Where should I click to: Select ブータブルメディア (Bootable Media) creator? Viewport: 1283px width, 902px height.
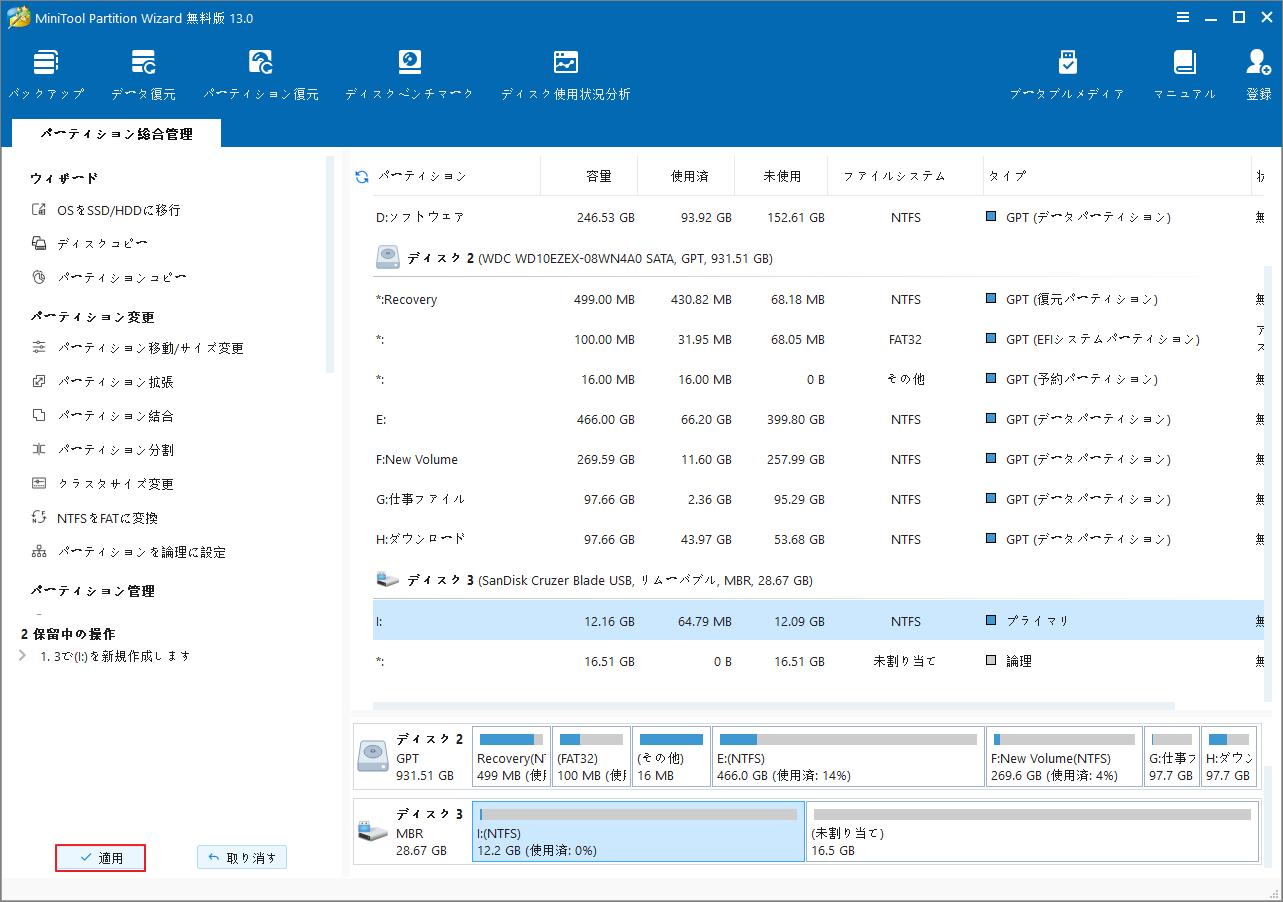click(x=1066, y=72)
